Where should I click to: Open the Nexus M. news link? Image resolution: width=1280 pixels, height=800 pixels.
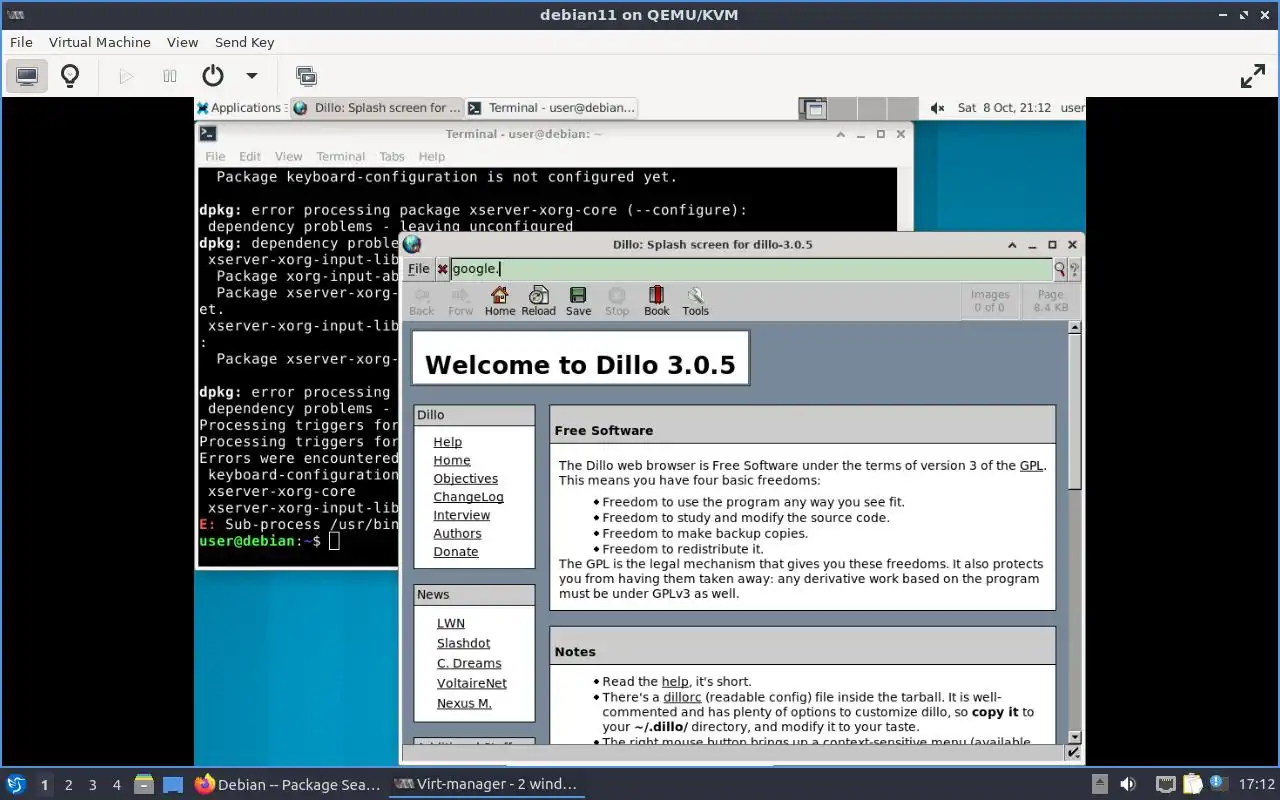pos(464,703)
